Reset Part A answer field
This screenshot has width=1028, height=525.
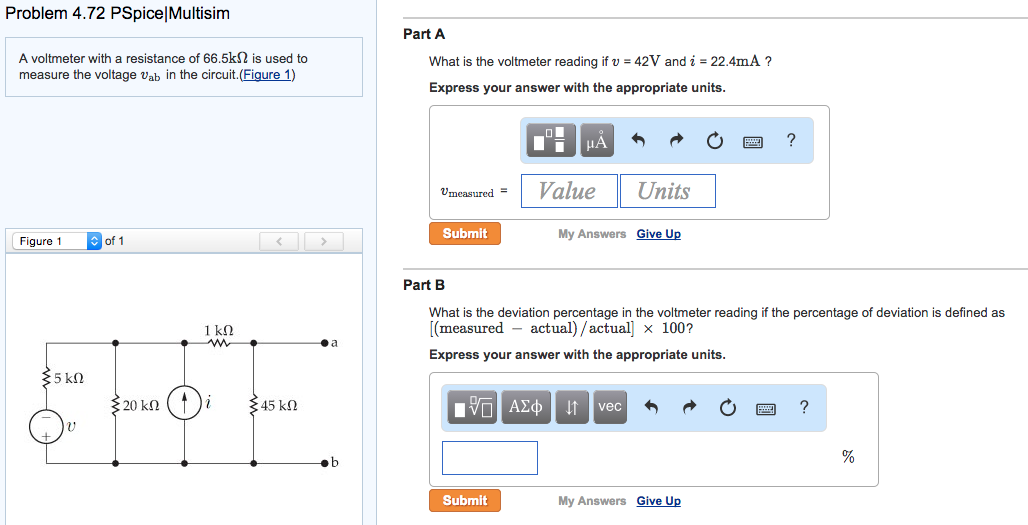pyautogui.click(x=715, y=140)
